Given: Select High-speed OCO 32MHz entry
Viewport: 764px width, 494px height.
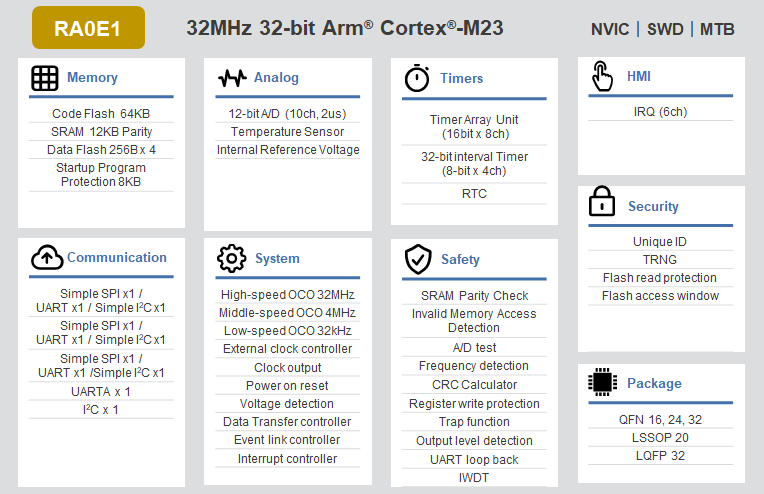Looking at the screenshot, I should pyautogui.click(x=287, y=295).
